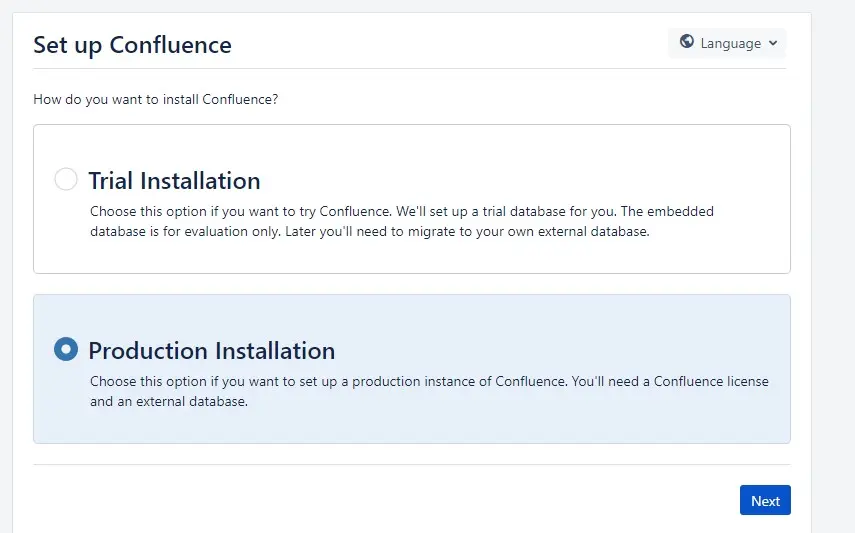
Task: Select the Trial Installation radio button
Action: point(65,180)
